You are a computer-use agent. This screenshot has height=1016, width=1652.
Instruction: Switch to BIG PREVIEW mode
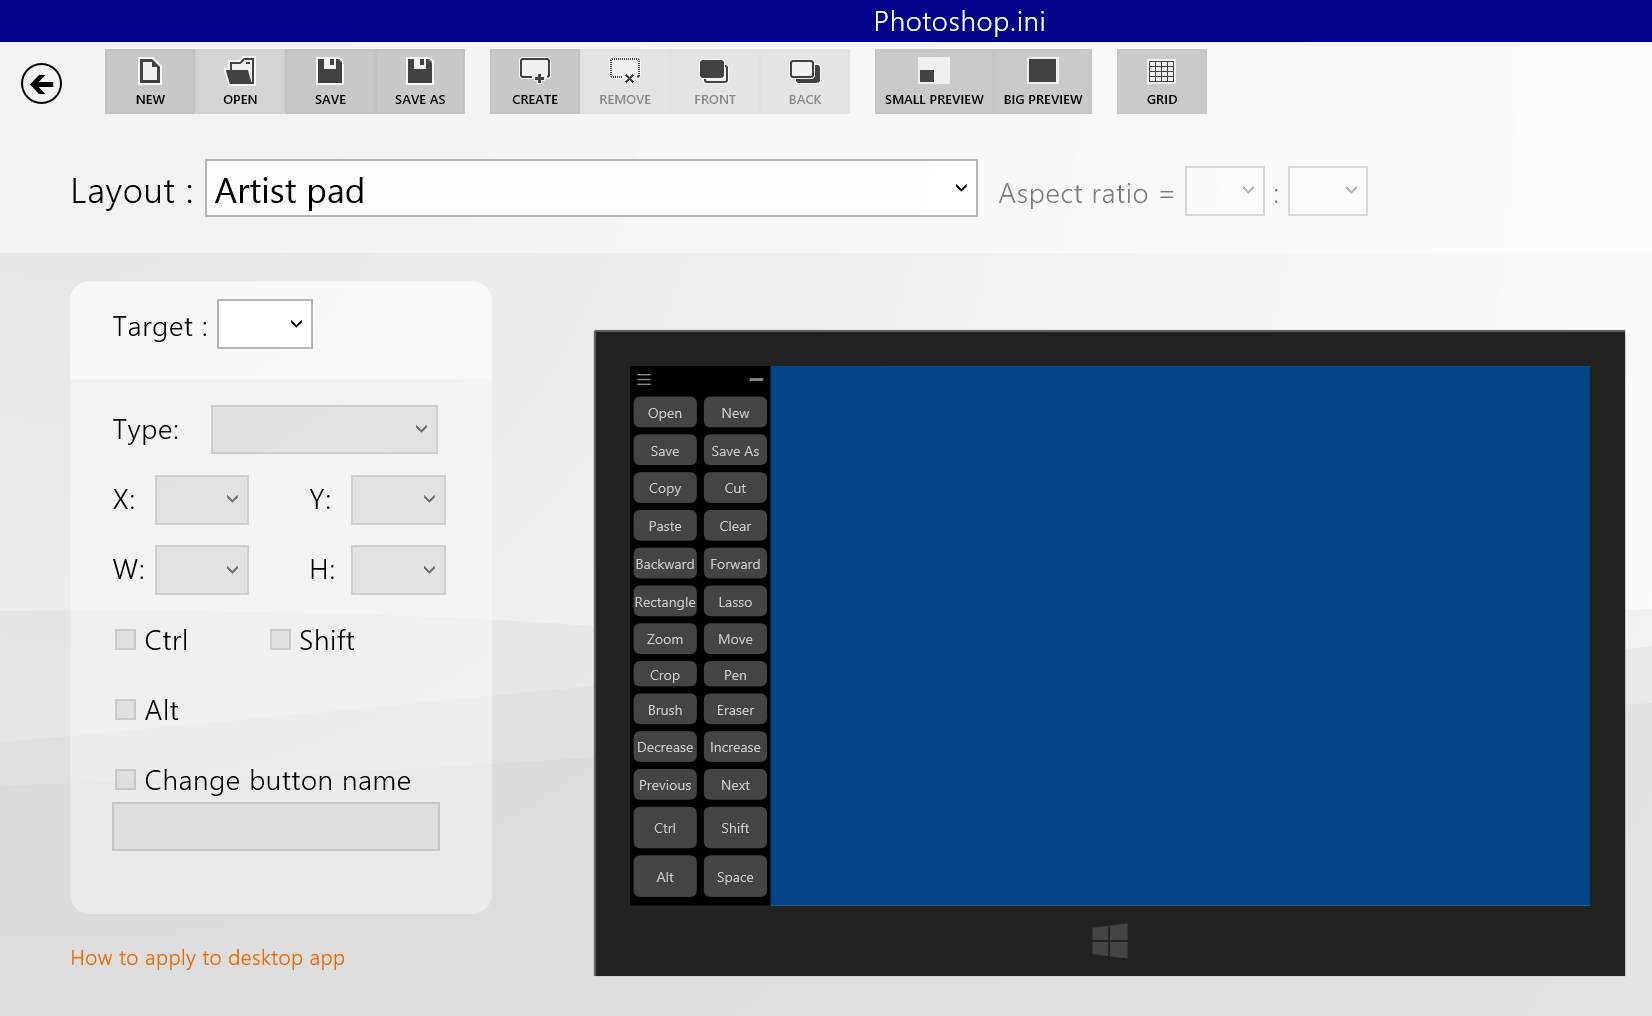click(1043, 81)
